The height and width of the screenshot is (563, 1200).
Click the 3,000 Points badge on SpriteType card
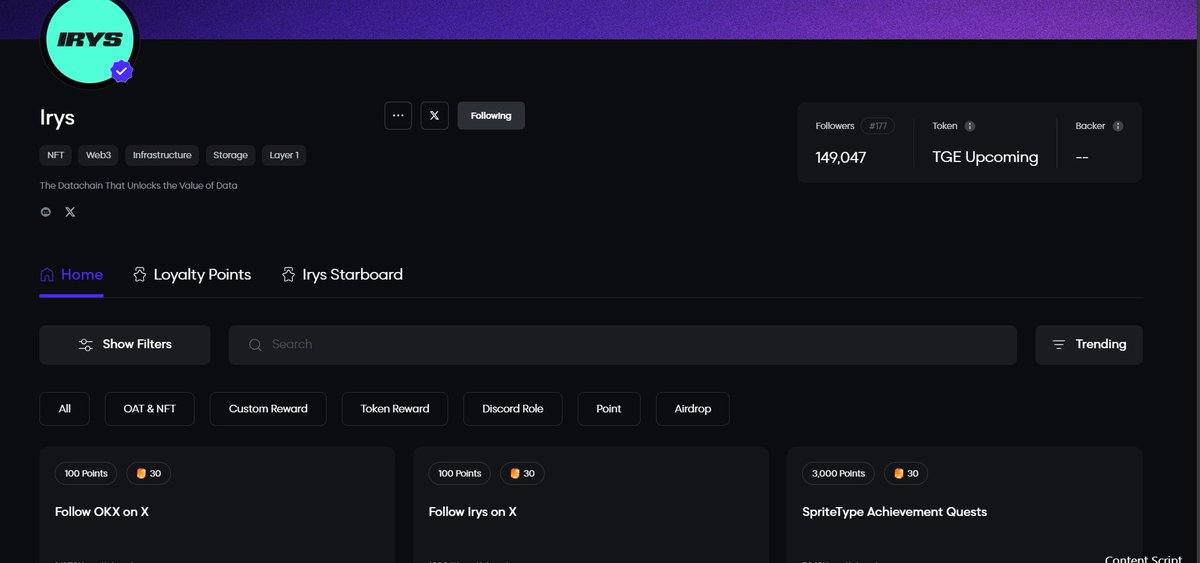[x=839, y=473]
